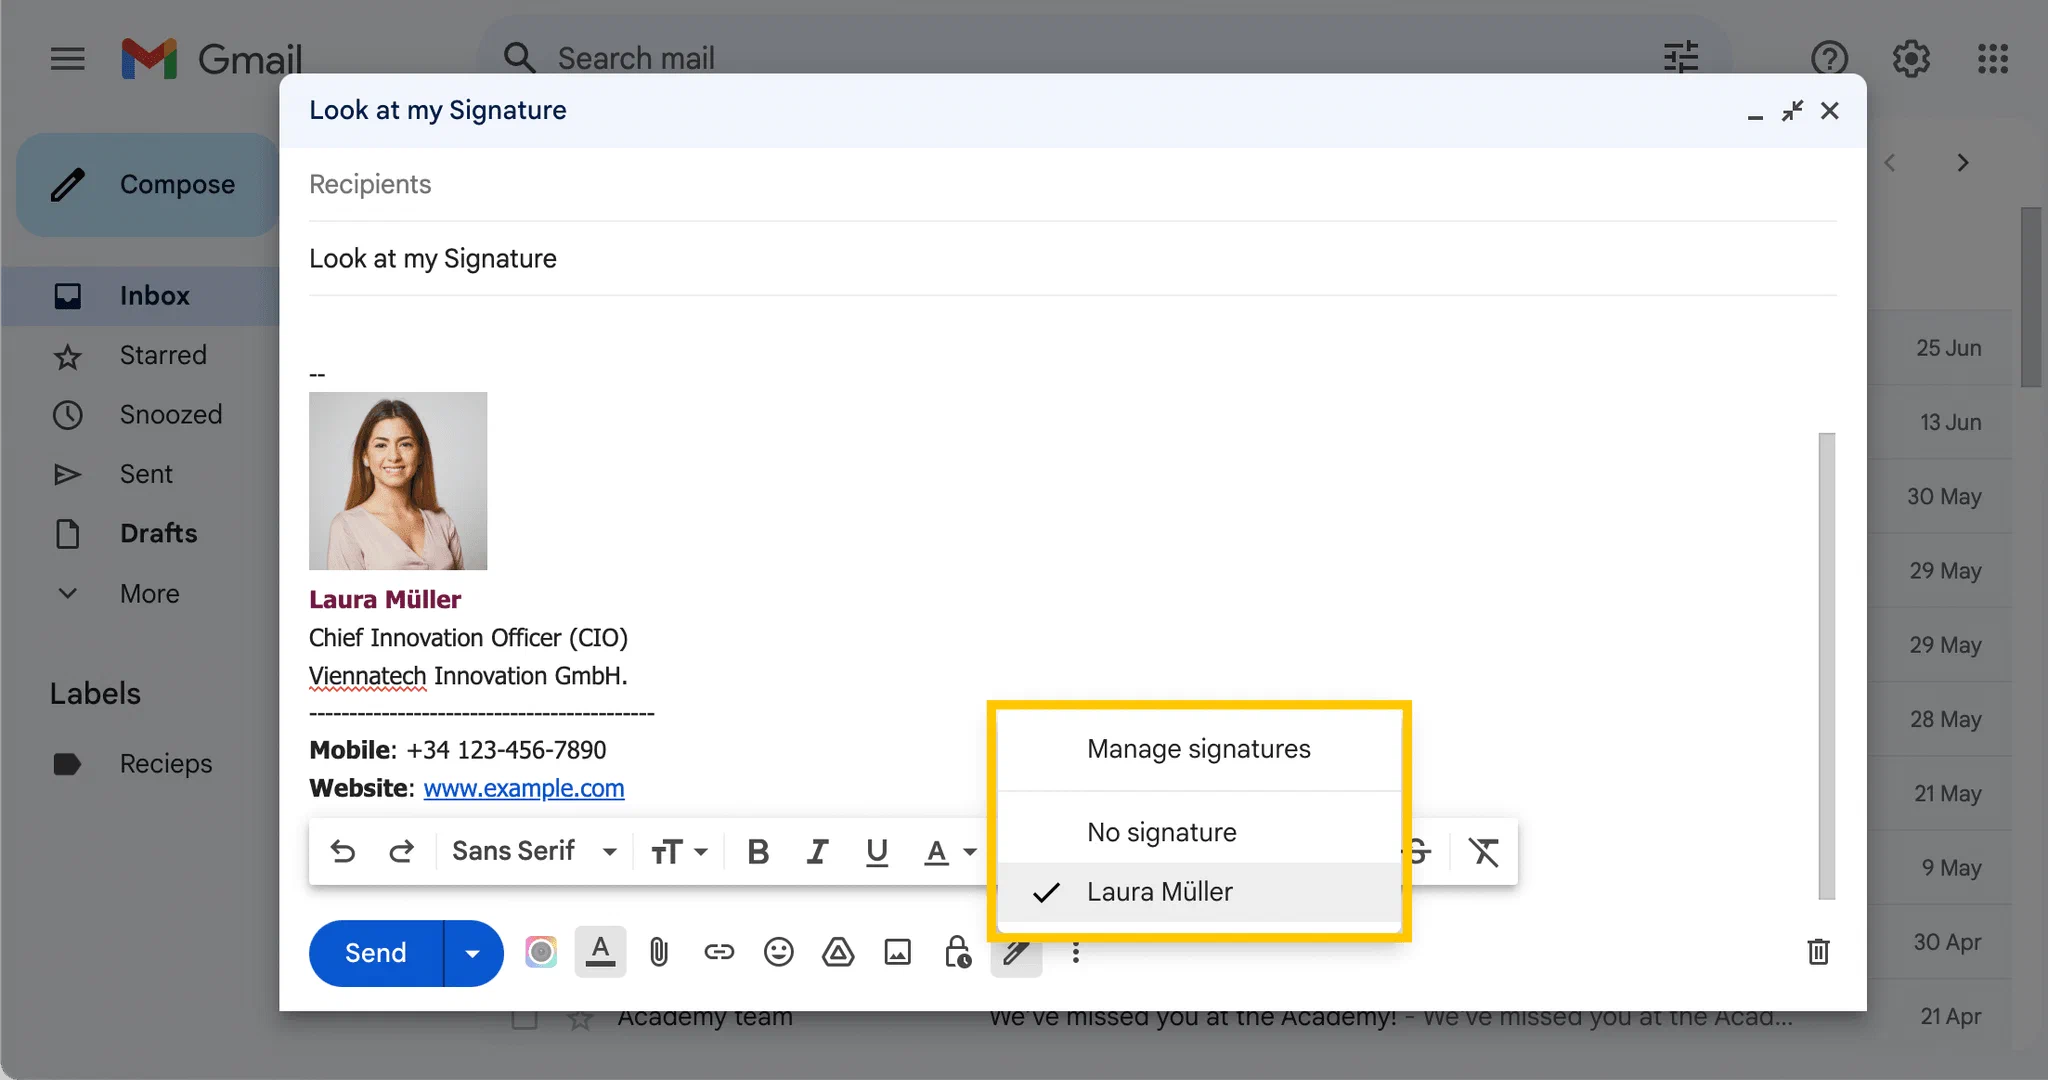Click the blue Send button

tap(376, 953)
